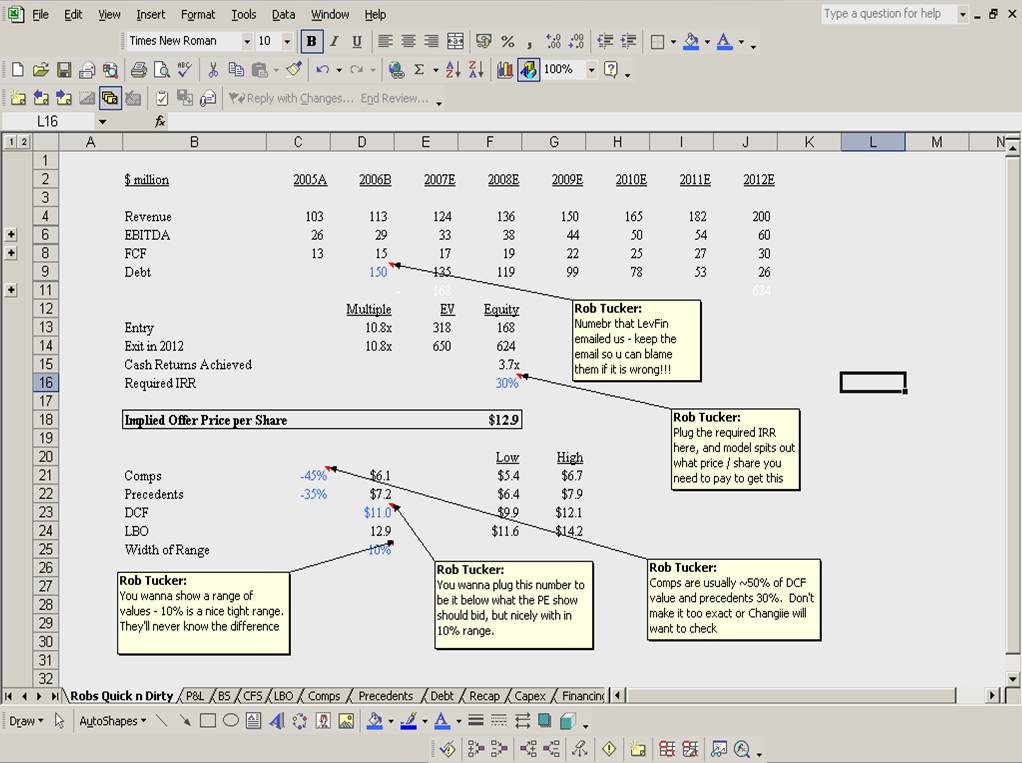Open a file with the folder icon

tap(40, 70)
